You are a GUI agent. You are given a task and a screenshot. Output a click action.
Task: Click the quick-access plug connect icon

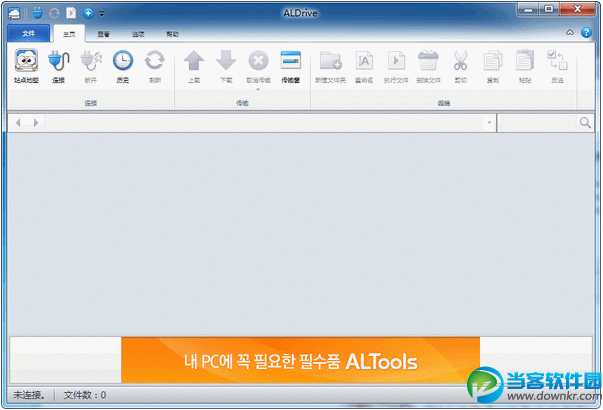tap(37, 13)
